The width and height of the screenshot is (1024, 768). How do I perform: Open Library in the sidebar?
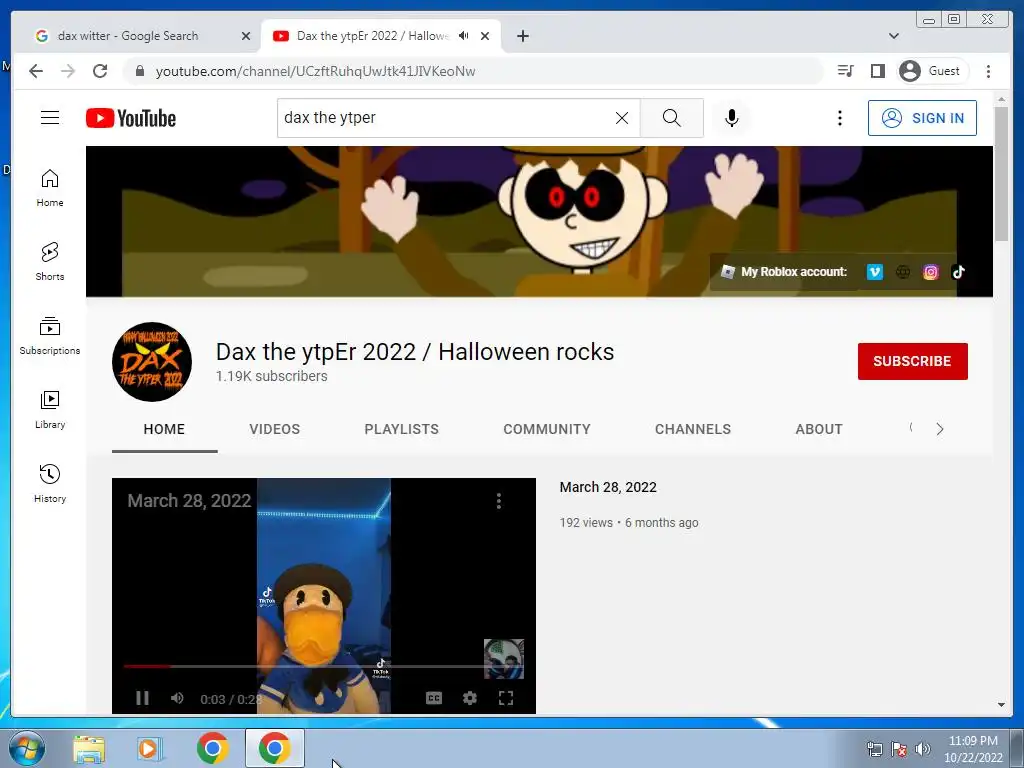tap(50, 409)
